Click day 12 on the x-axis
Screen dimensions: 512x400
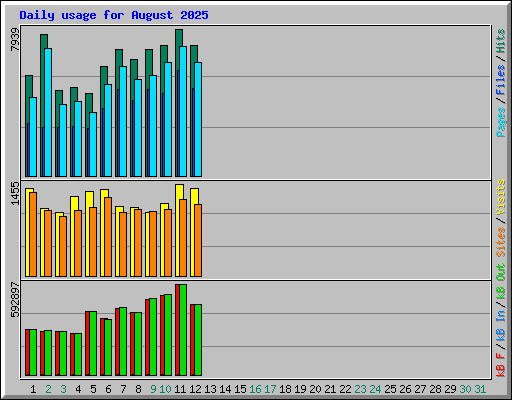pyautogui.click(x=195, y=389)
